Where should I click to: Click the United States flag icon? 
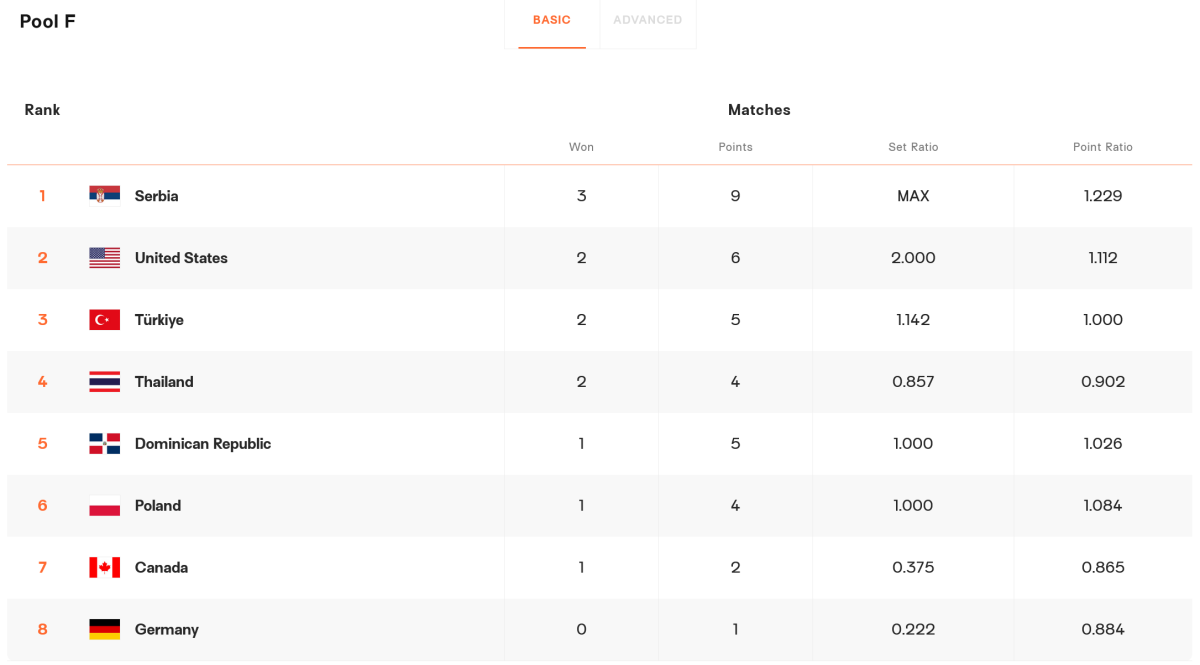pyautogui.click(x=104, y=257)
